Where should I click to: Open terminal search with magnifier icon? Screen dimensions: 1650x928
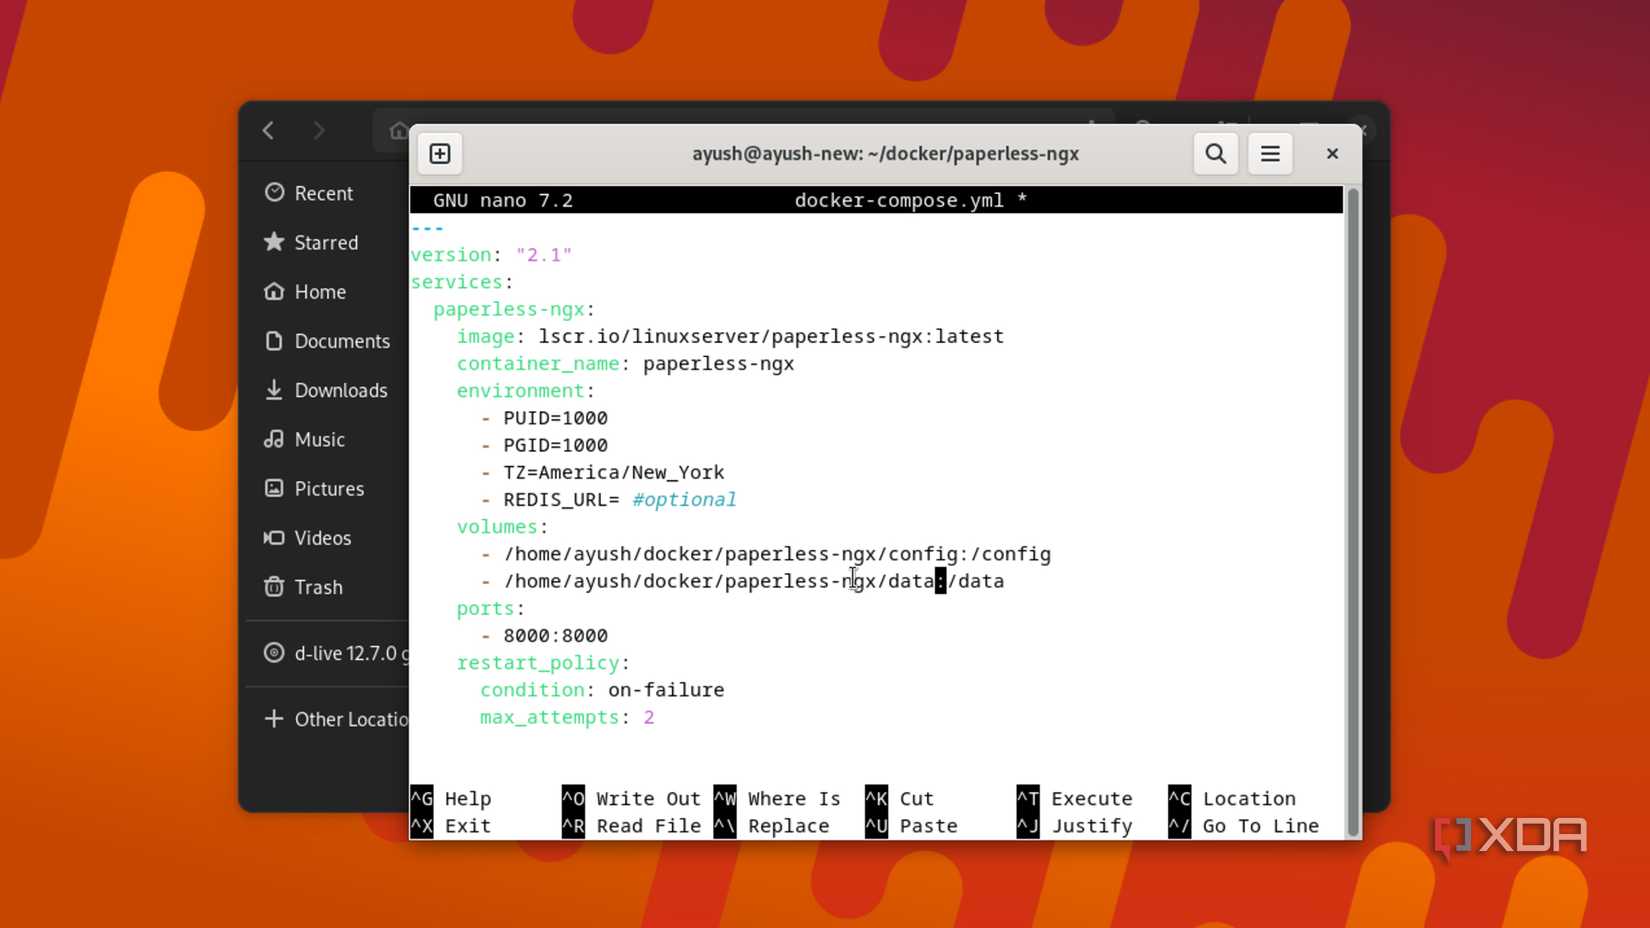coord(1216,154)
